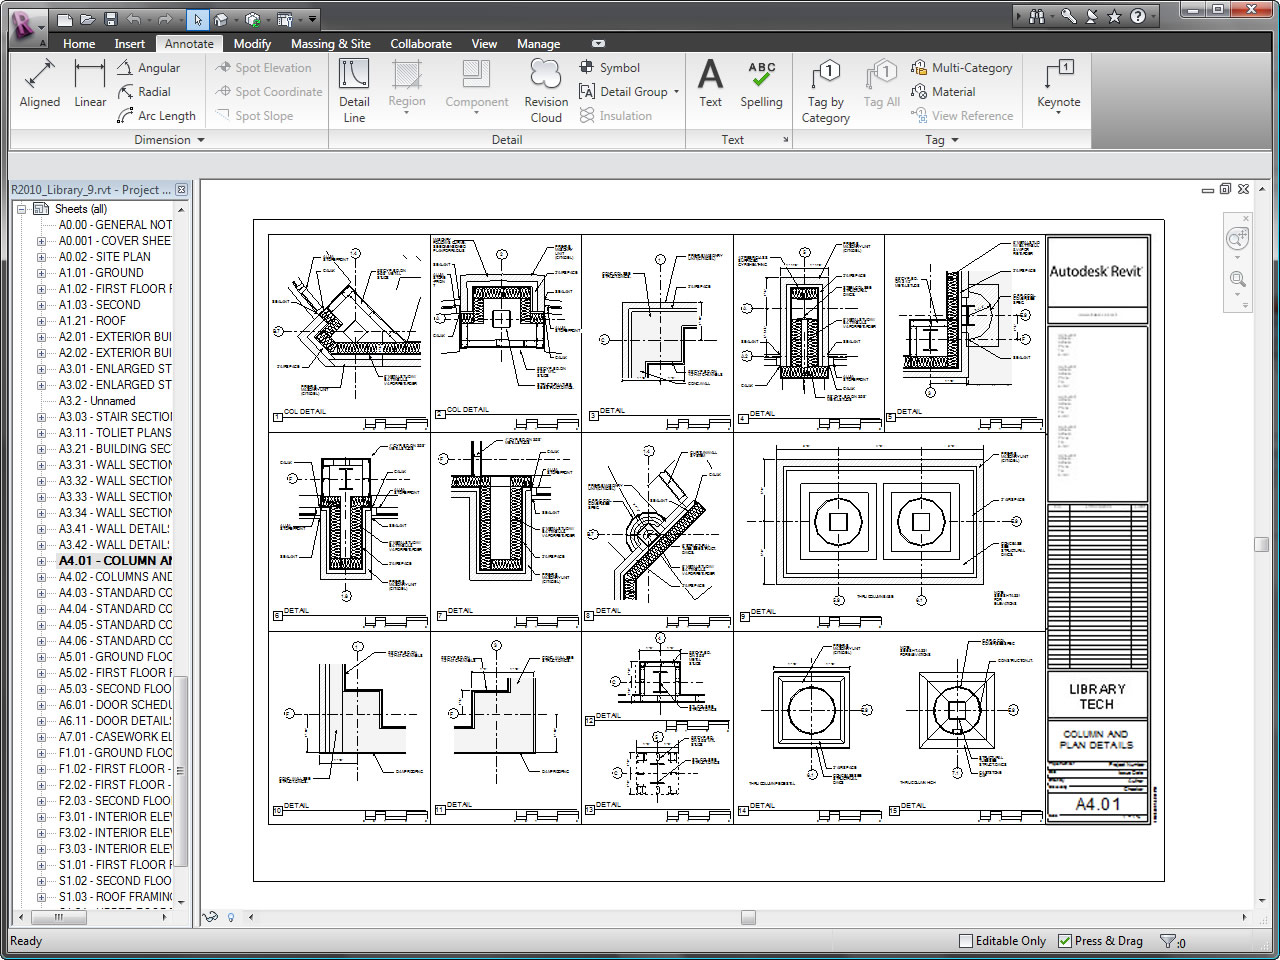
Task: Click the Material tag tool
Action: tap(943, 92)
